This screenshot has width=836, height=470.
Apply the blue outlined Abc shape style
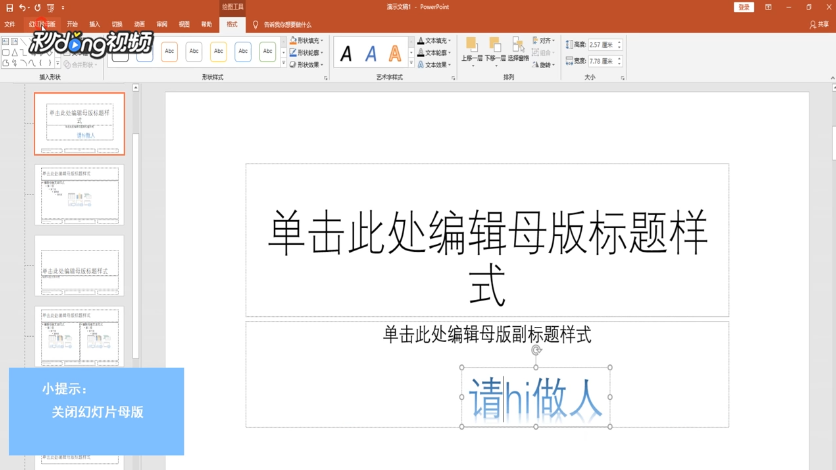[x=243, y=52]
